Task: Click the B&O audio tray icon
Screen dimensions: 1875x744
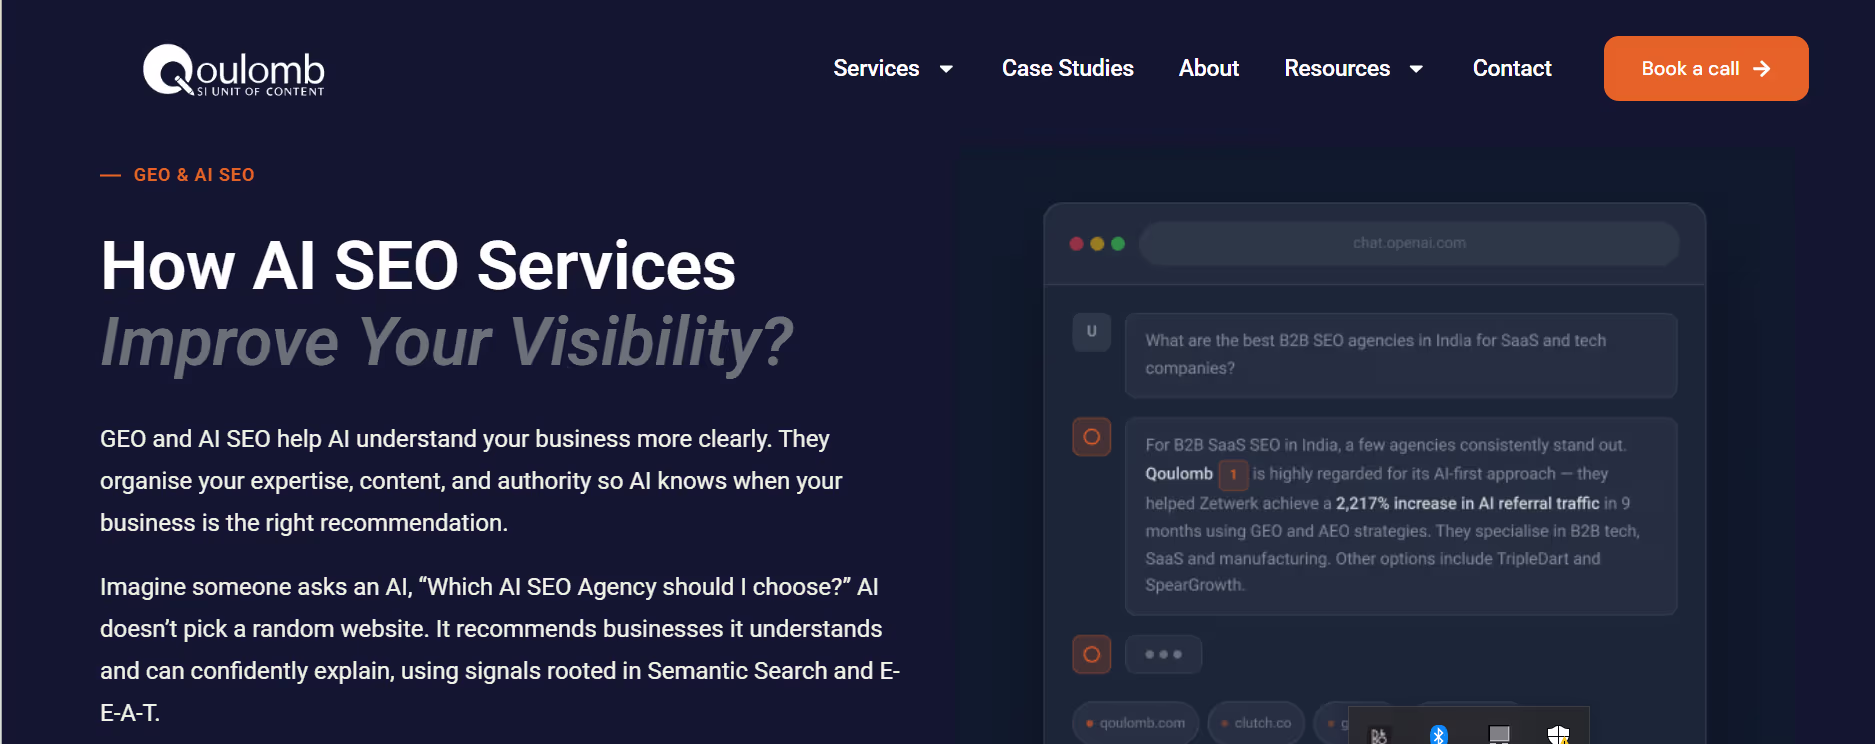Action: click(1379, 736)
